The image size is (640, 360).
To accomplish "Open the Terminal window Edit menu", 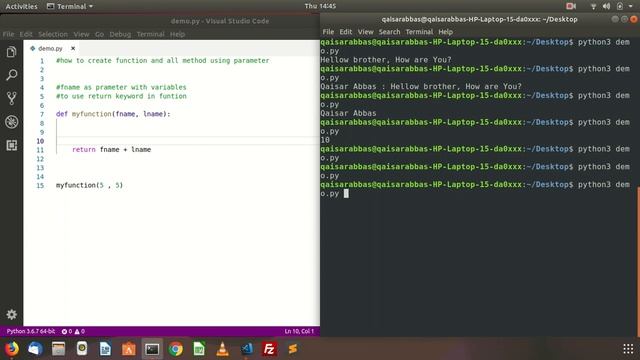I will (345, 32).
